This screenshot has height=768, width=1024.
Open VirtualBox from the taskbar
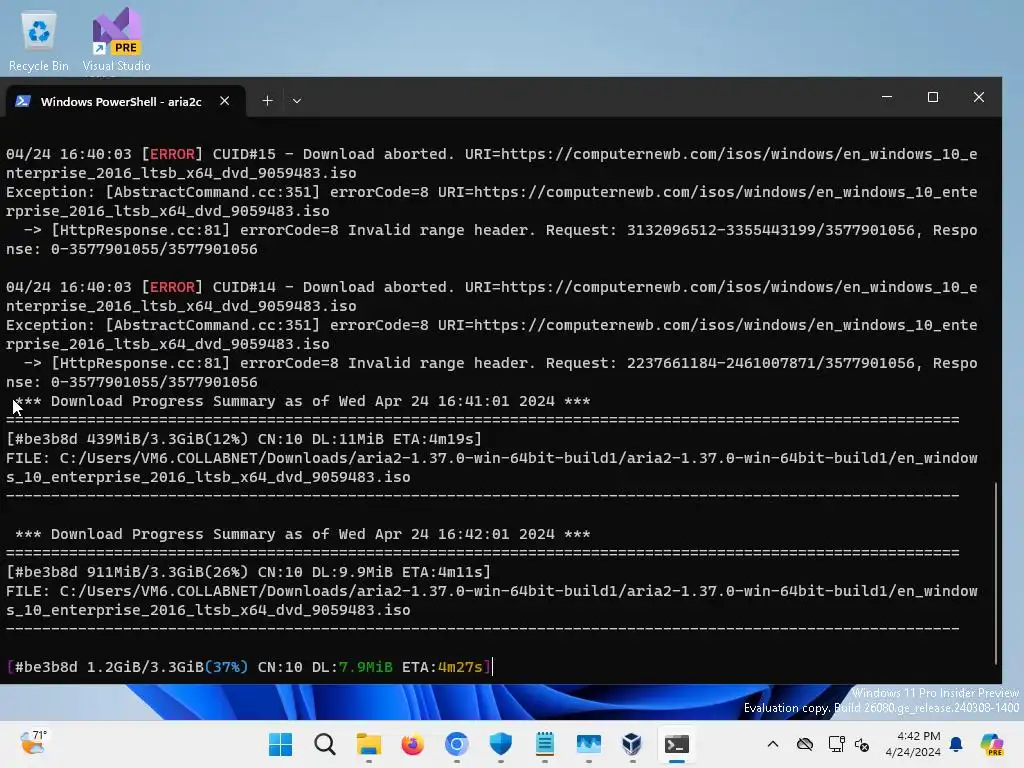click(632, 744)
